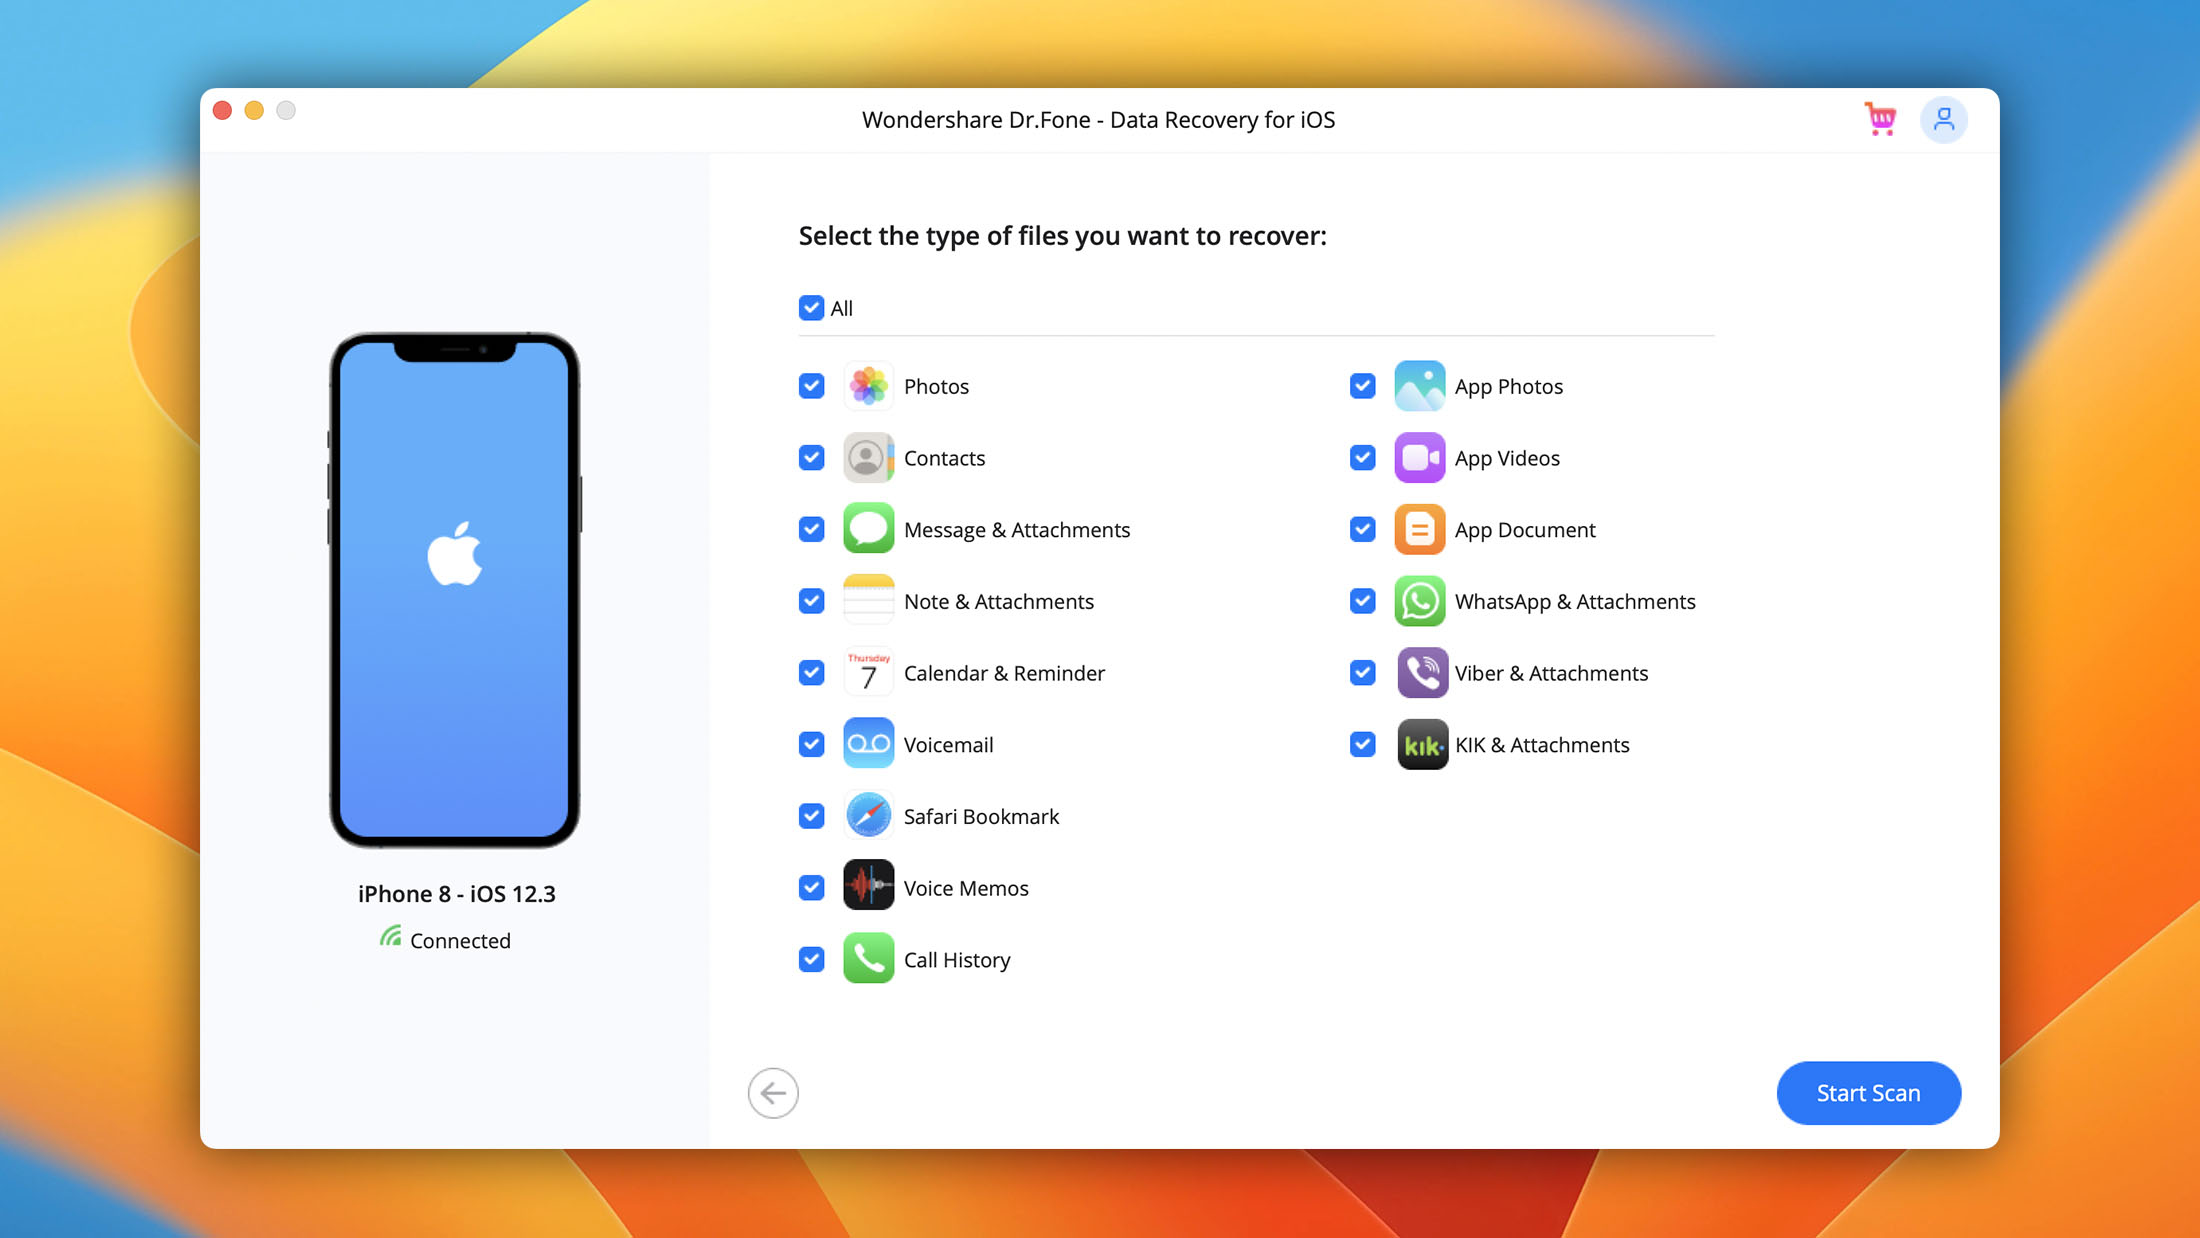Click the "Safari Bookmark" label

tap(981, 817)
